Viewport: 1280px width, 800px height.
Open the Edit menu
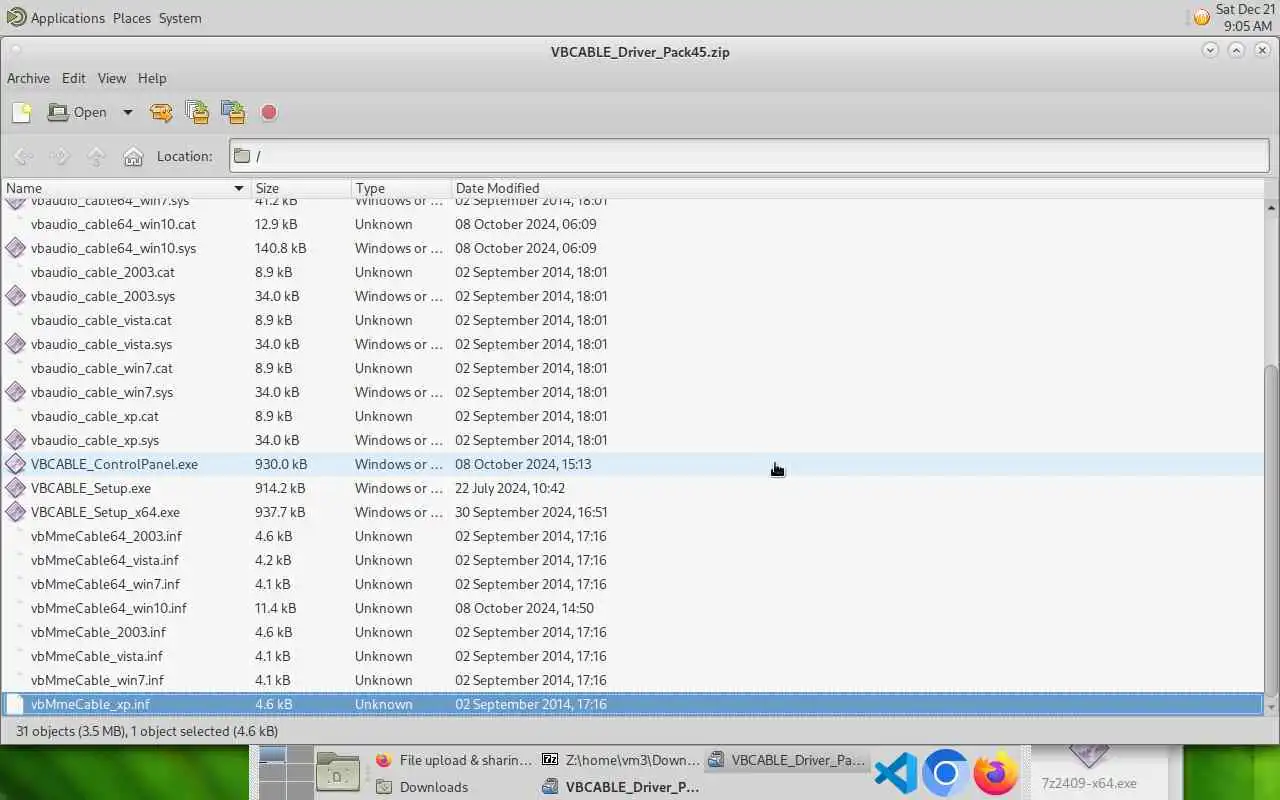click(73, 78)
